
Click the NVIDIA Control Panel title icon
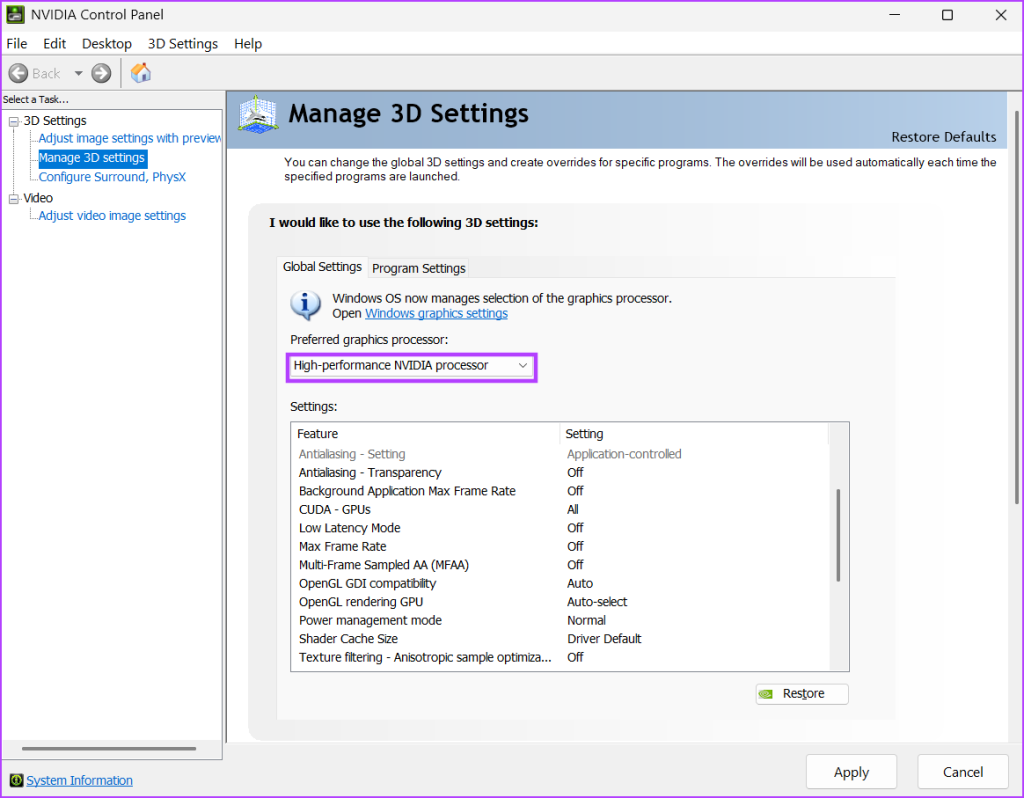click(x=16, y=14)
